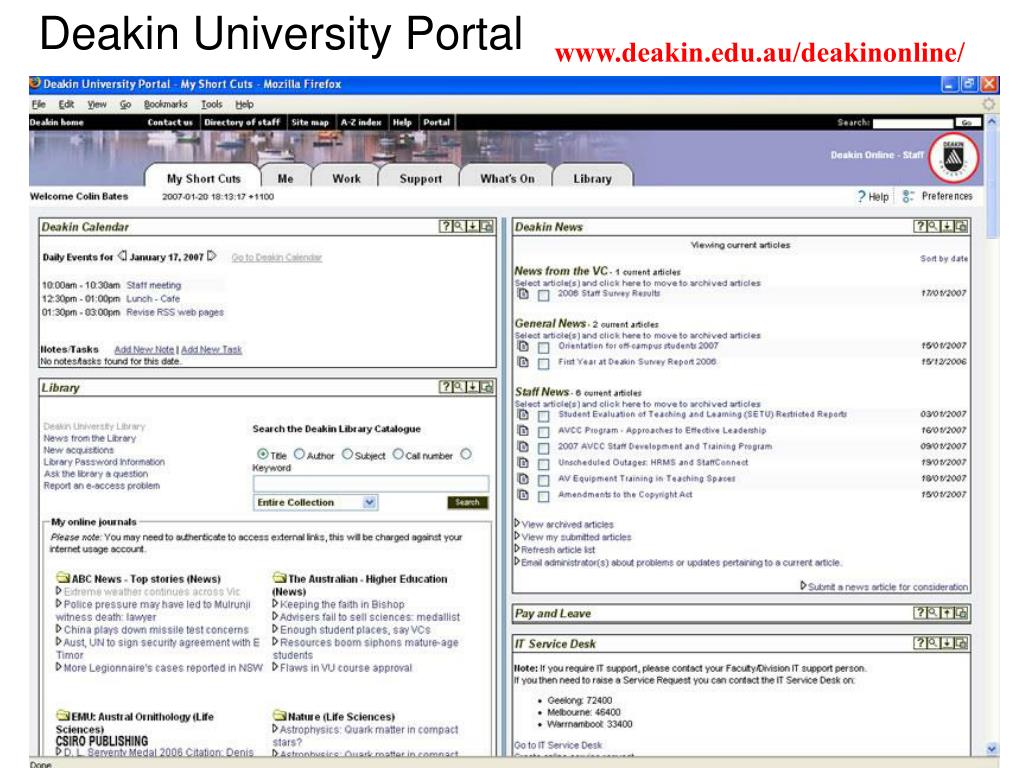Open ABC News Top stories folder
The image size is (1024, 768).
coord(63,577)
